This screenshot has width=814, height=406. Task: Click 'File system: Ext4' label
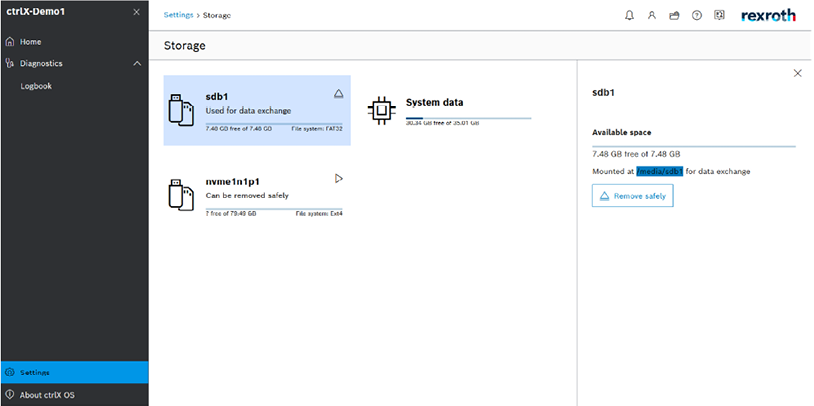pos(319,213)
